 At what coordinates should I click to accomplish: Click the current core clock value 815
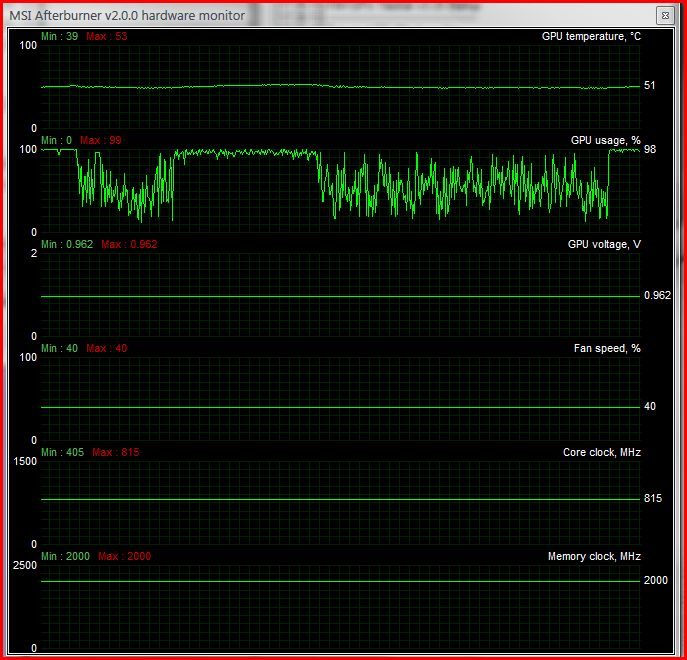click(653, 498)
